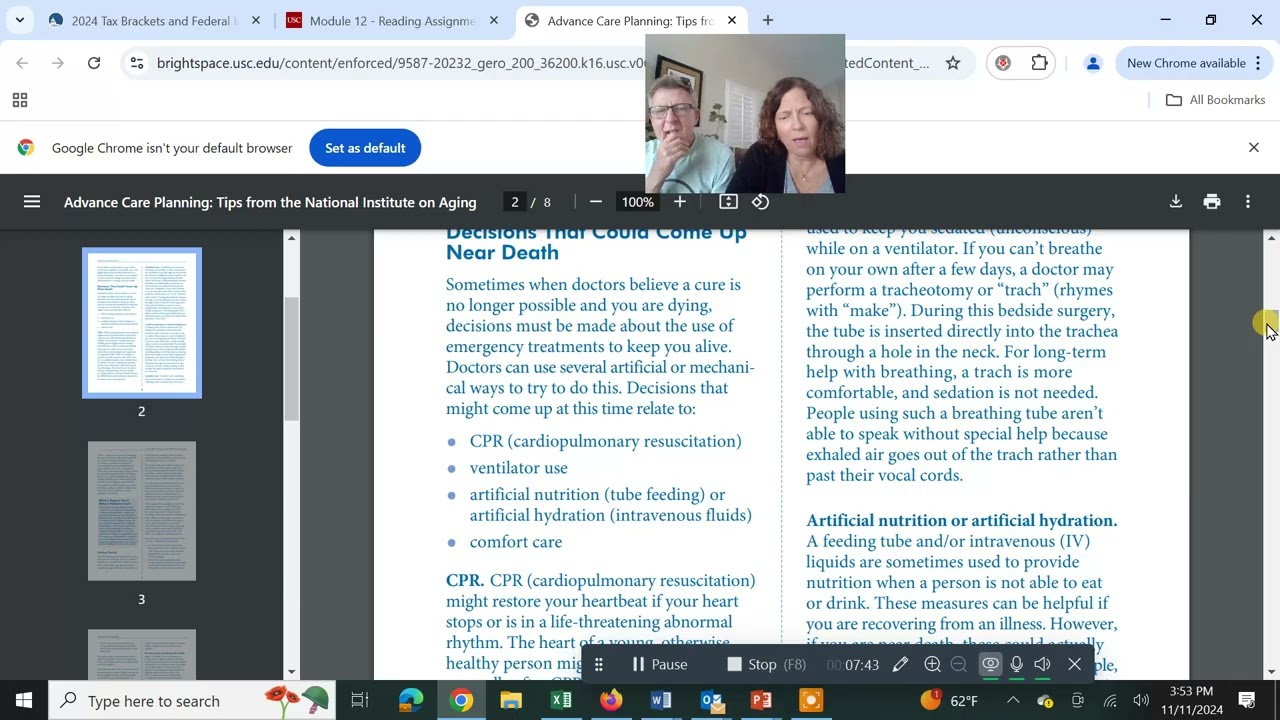Toggle system audio in recorder toolbar
Viewport: 1280px width, 720px height.
[1043, 664]
